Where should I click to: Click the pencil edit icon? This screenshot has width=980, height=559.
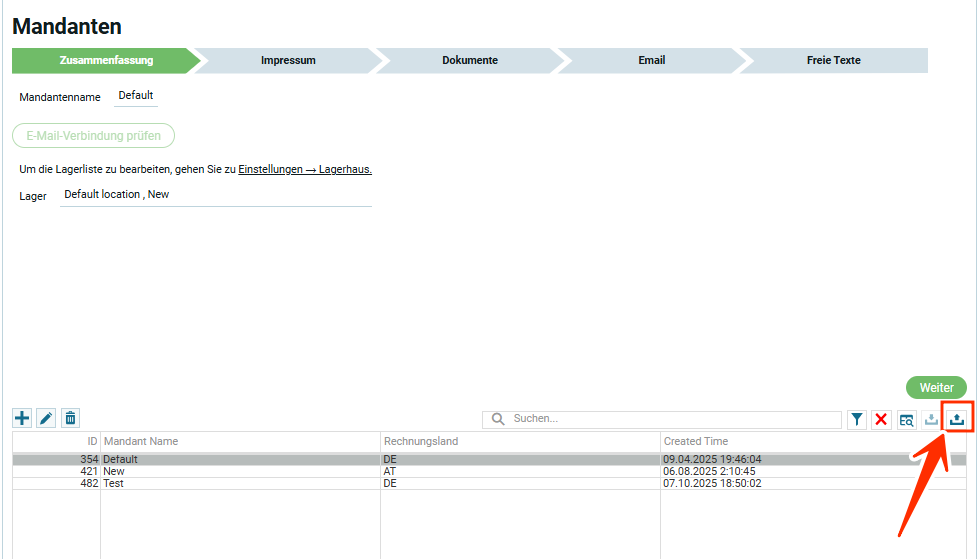[x=46, y=418]
